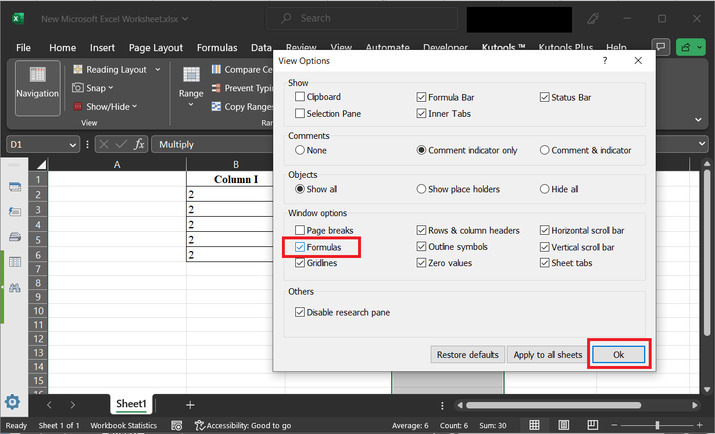Click the column list sidebar icon
The height and width of the screenshot is (434, 715).
click(15, 262)
